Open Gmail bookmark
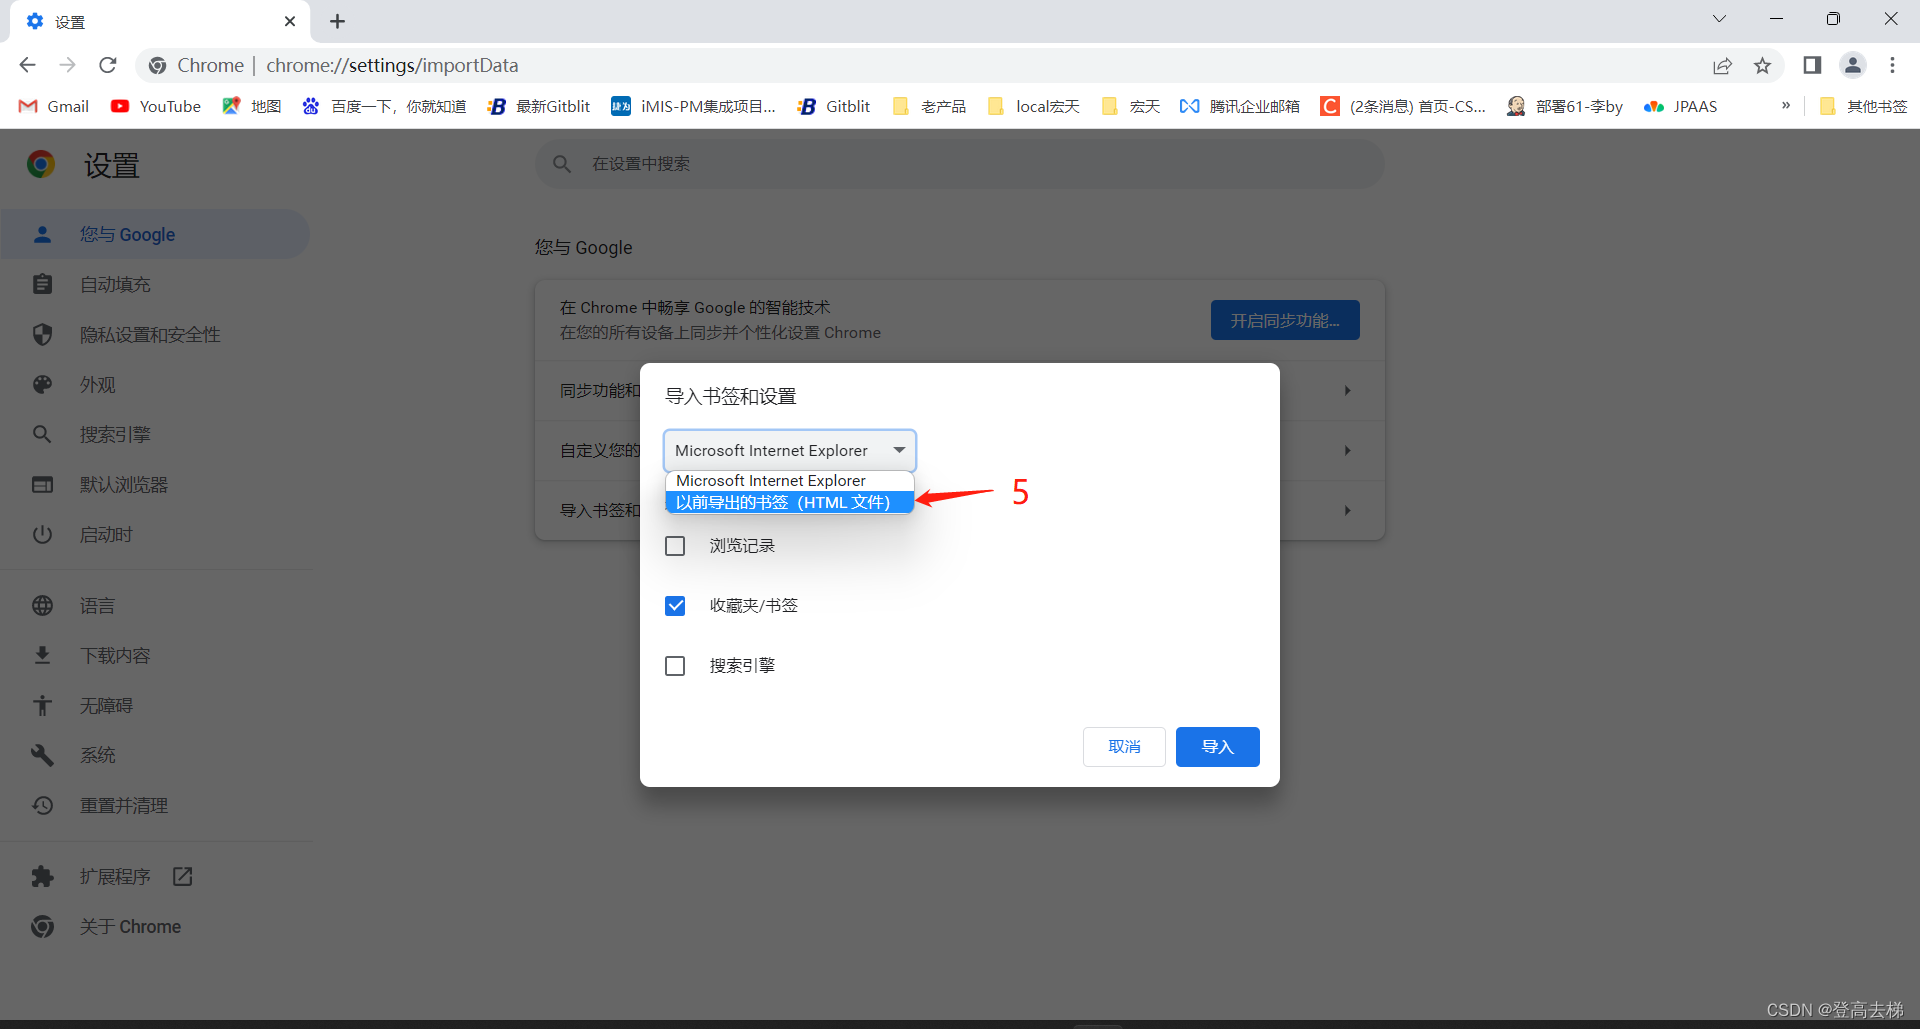Screen dimensions: 1920x1029 [x=54, y=106]
